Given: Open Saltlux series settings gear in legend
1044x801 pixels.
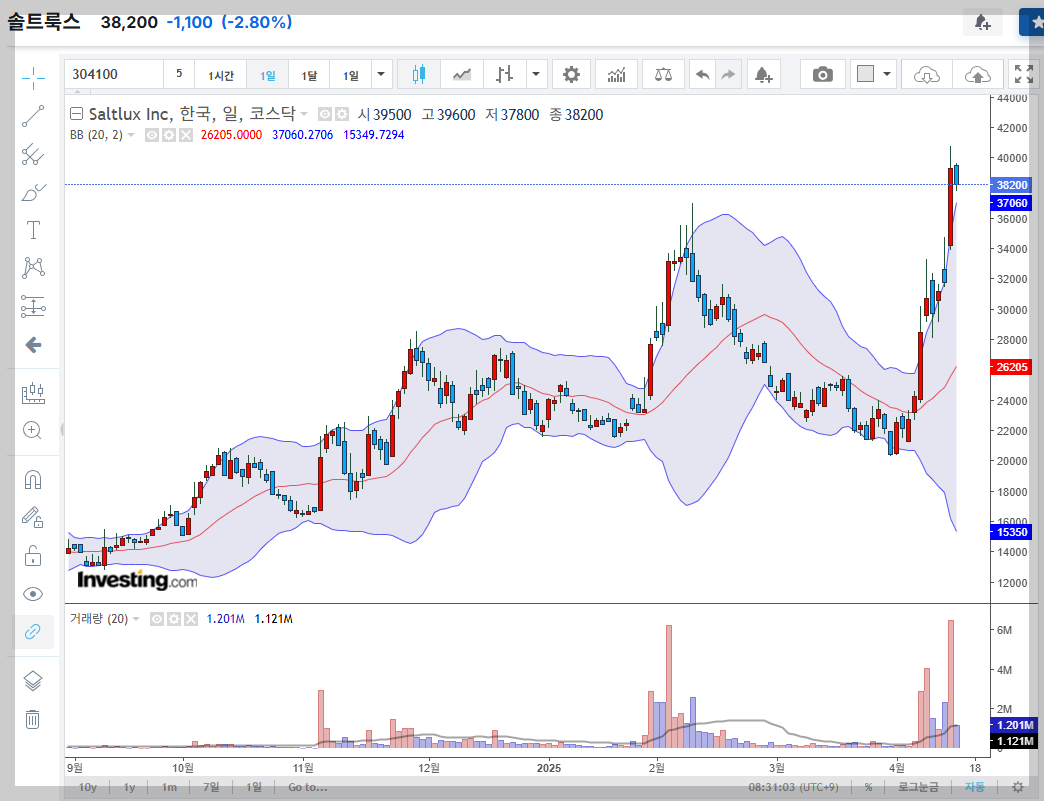Looking at the screenshot, I should tap(342, 114).
